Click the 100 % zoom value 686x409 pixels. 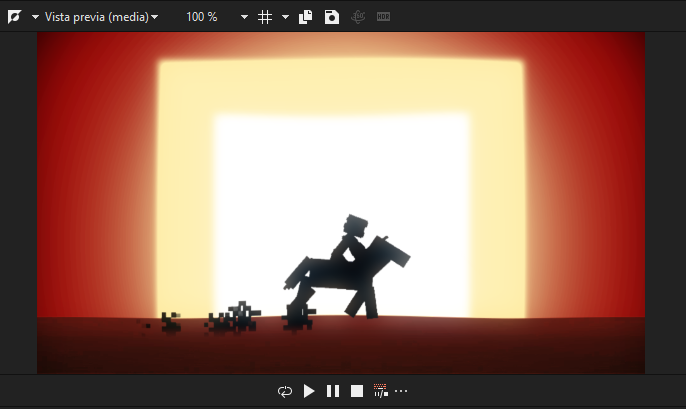[x=202, y=17]
